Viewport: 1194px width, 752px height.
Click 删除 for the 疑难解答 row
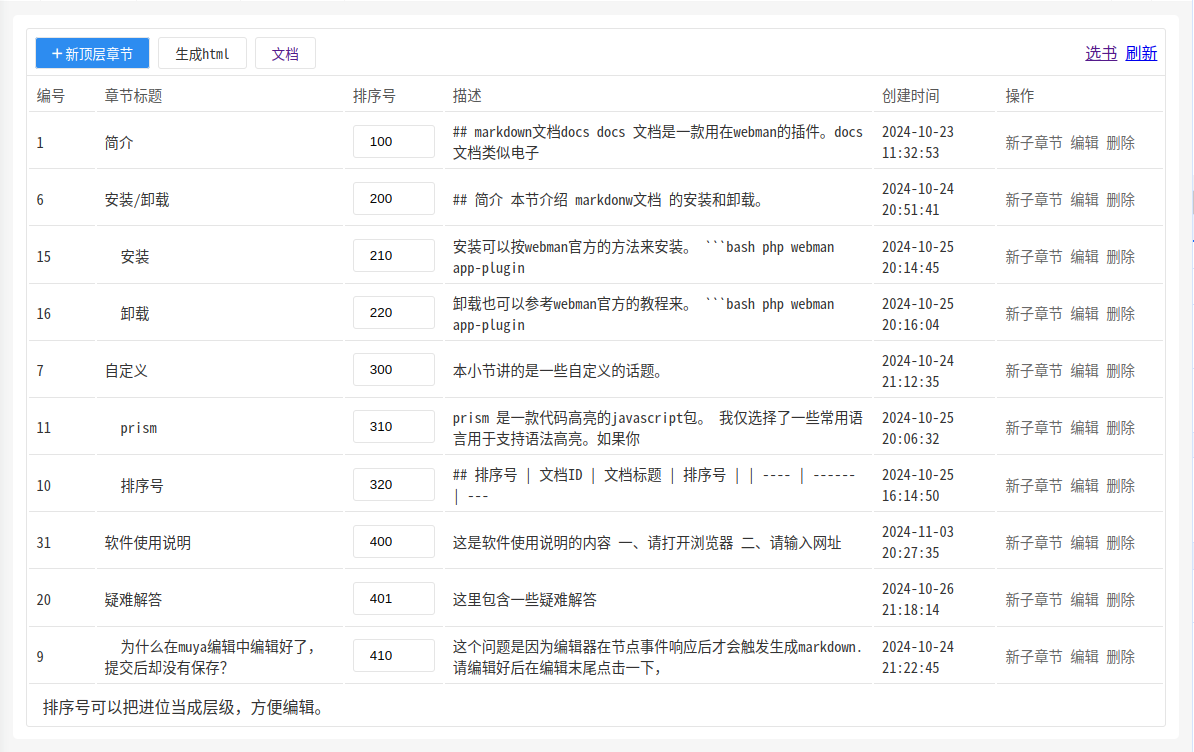(x=1120, y=601)
